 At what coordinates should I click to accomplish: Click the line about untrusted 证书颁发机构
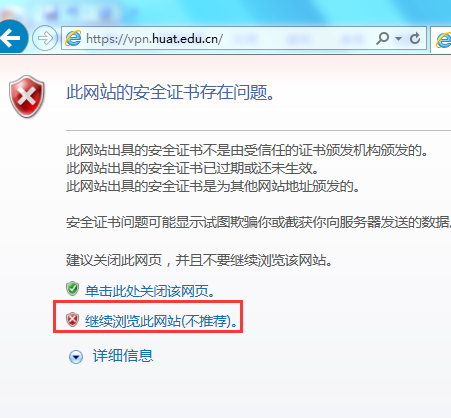point(247,150)
